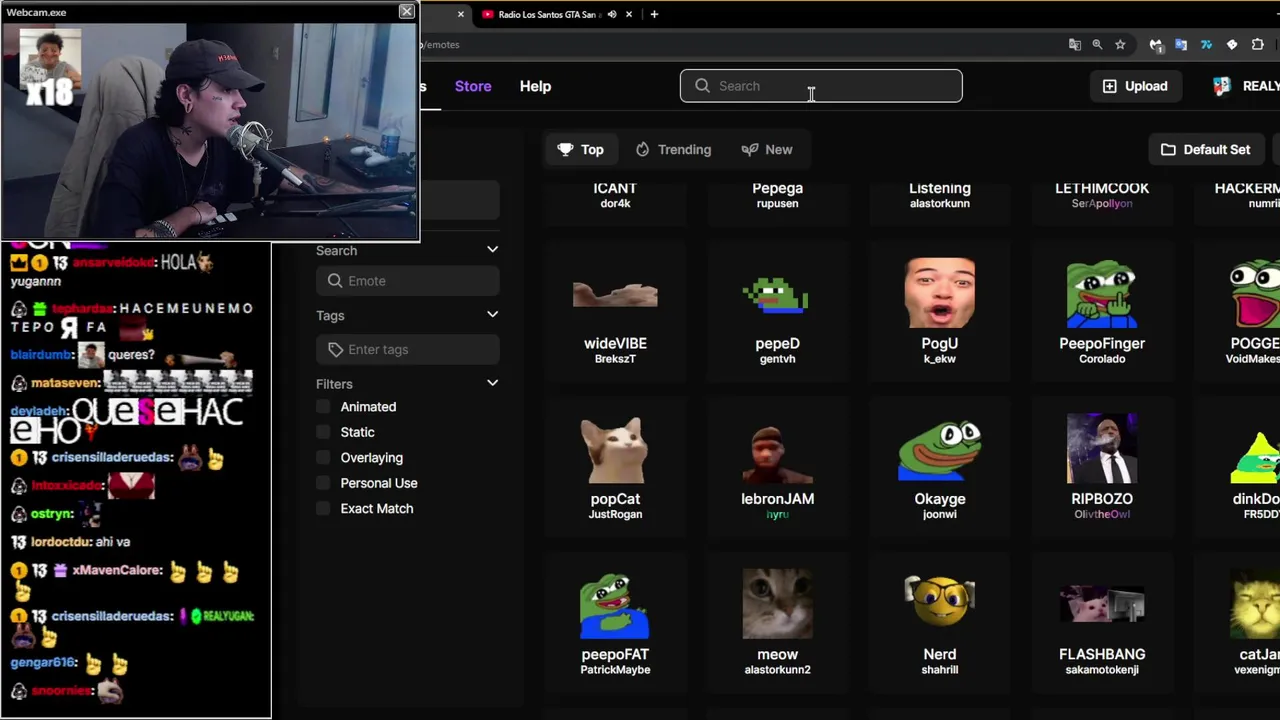This screenshot has width=1280, height=720.
Task: Bookmark this page with star icon
Action: coord(1120,44)
